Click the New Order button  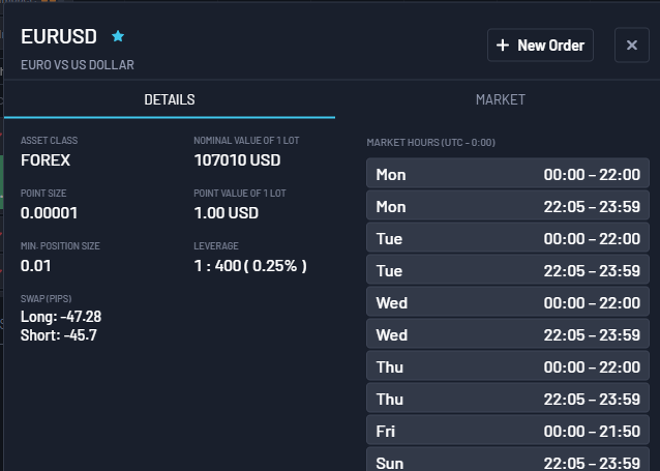[540, 45]
